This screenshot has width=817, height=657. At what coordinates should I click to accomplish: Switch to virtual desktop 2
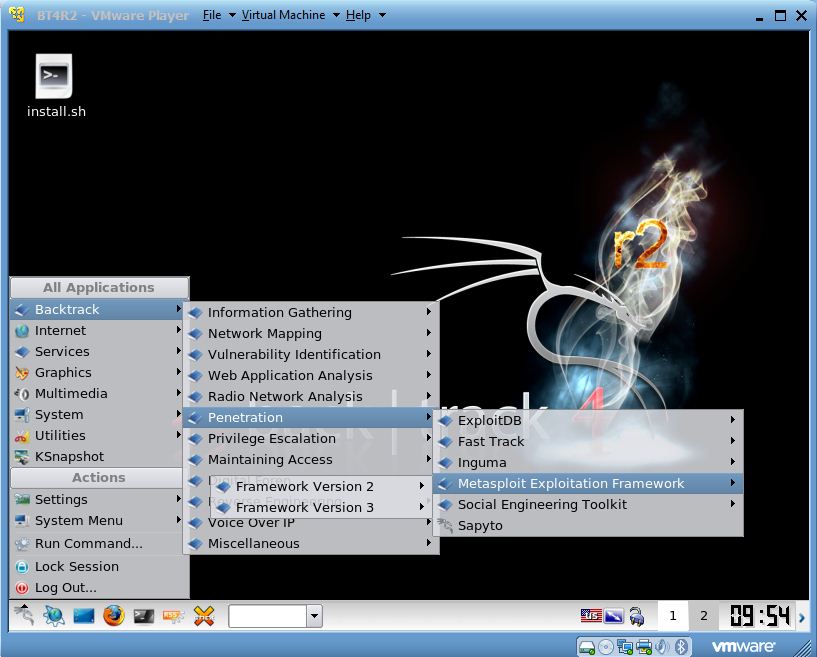[x=703, y=616]
